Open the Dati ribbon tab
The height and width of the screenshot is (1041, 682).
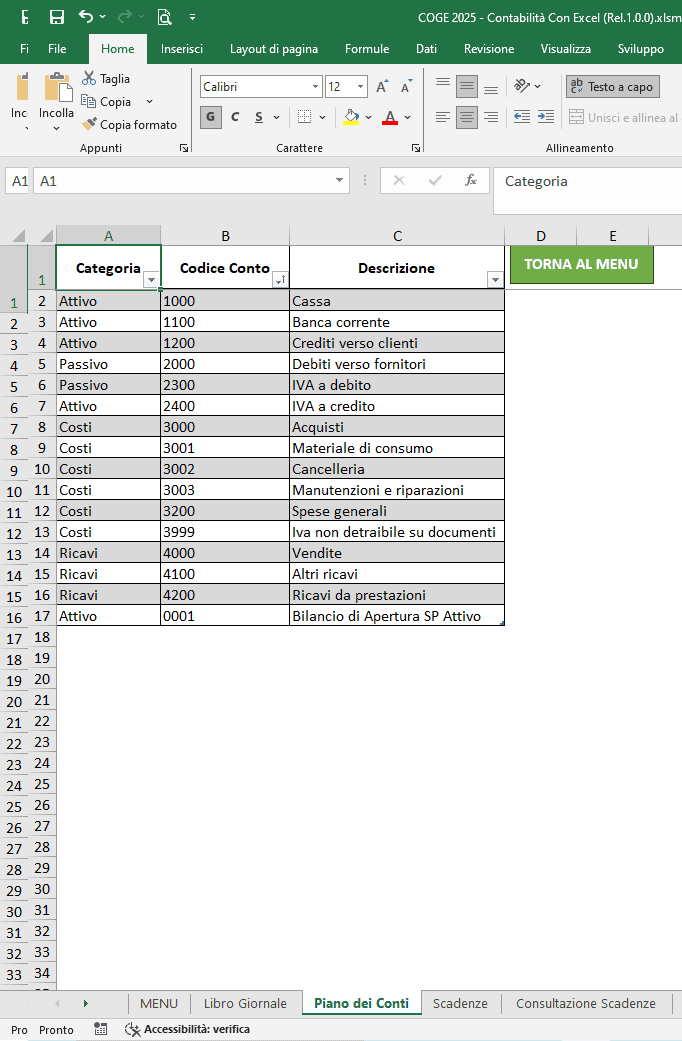[x=426, y=48]
